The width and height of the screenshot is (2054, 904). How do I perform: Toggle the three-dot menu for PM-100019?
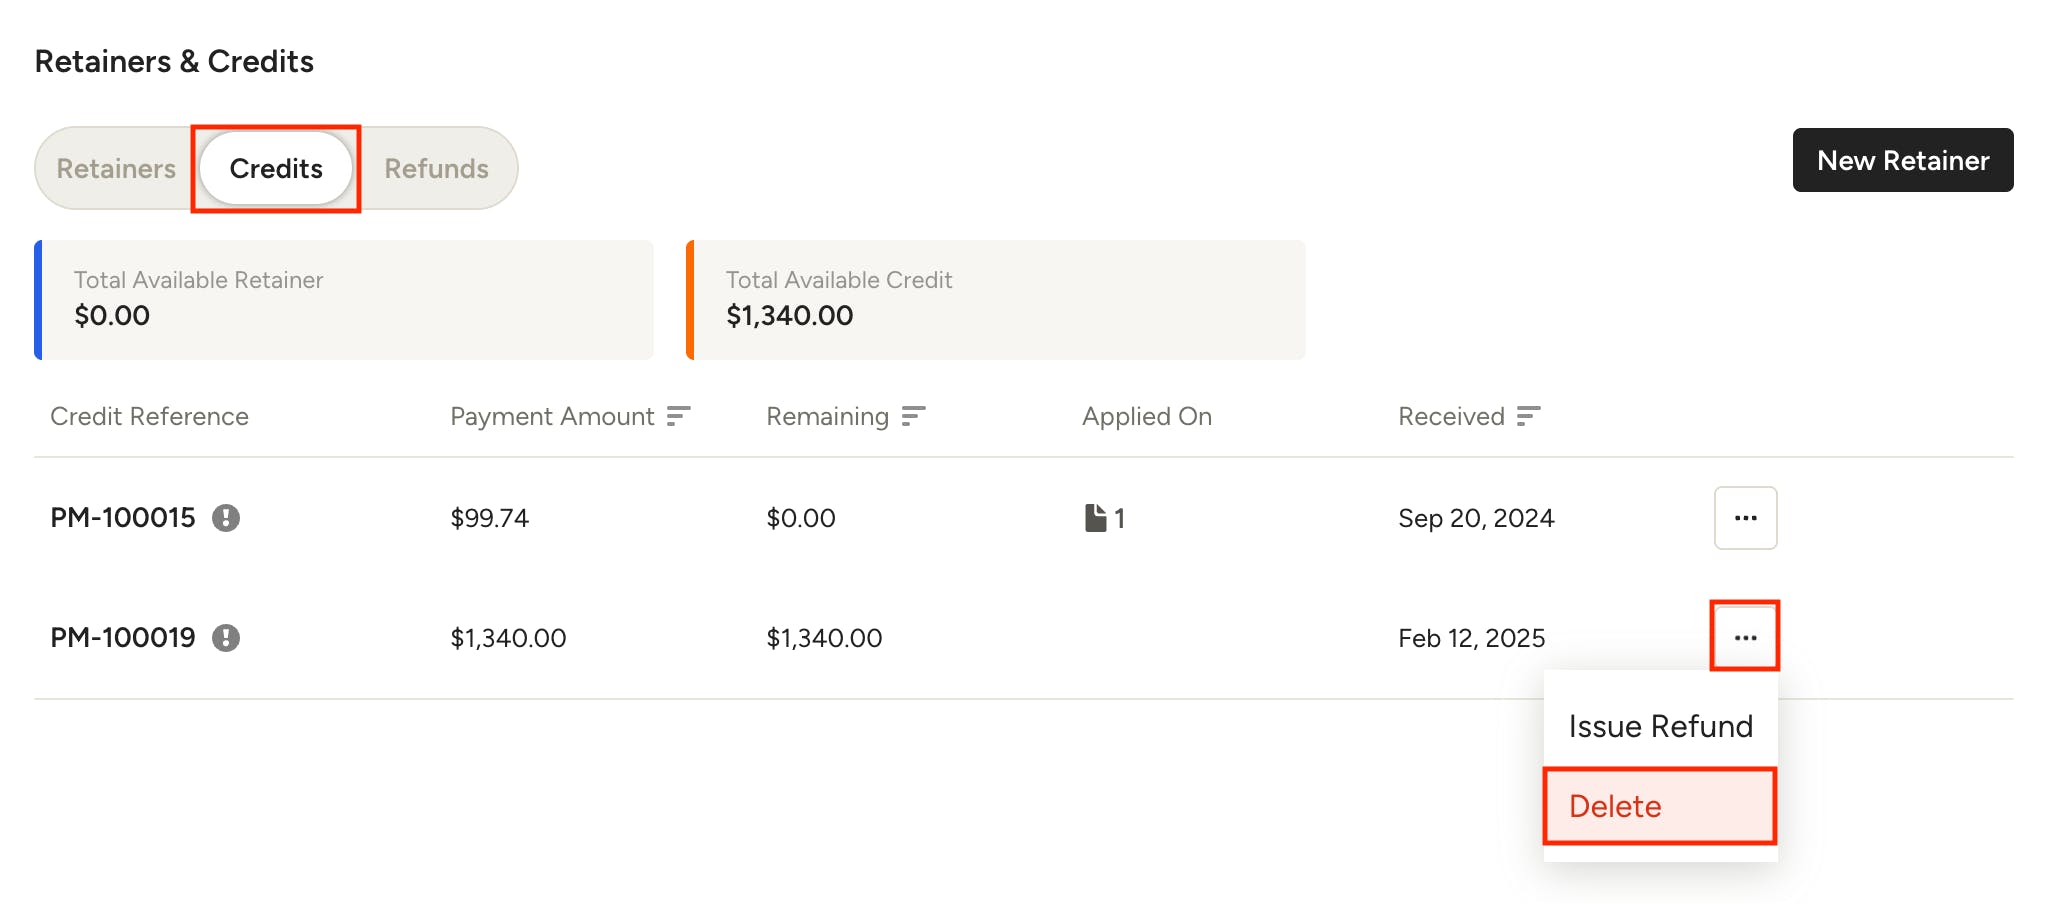pos(1746,638)
